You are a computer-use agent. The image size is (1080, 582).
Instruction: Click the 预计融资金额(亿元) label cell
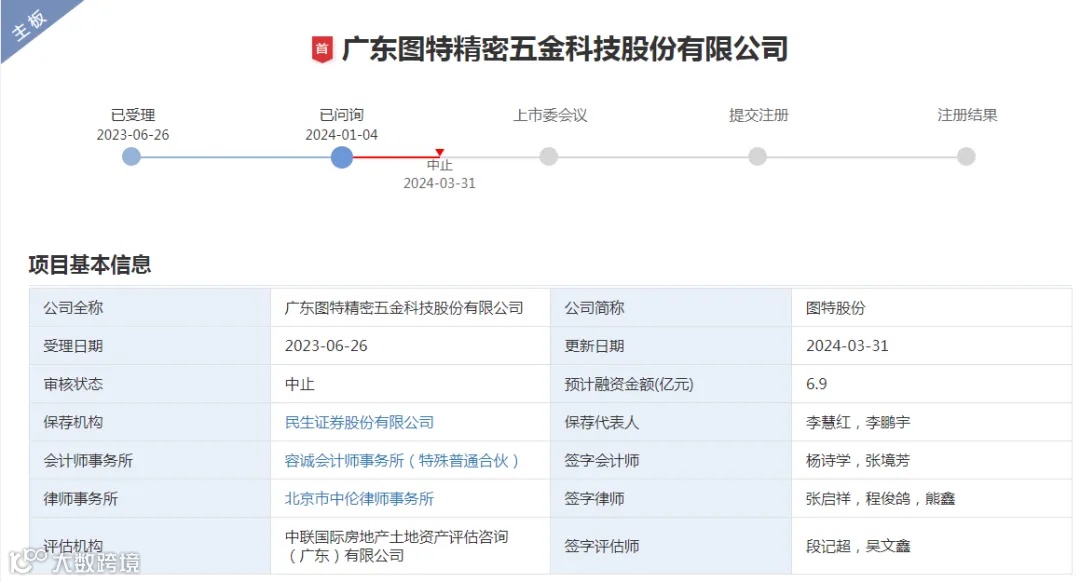670,384
